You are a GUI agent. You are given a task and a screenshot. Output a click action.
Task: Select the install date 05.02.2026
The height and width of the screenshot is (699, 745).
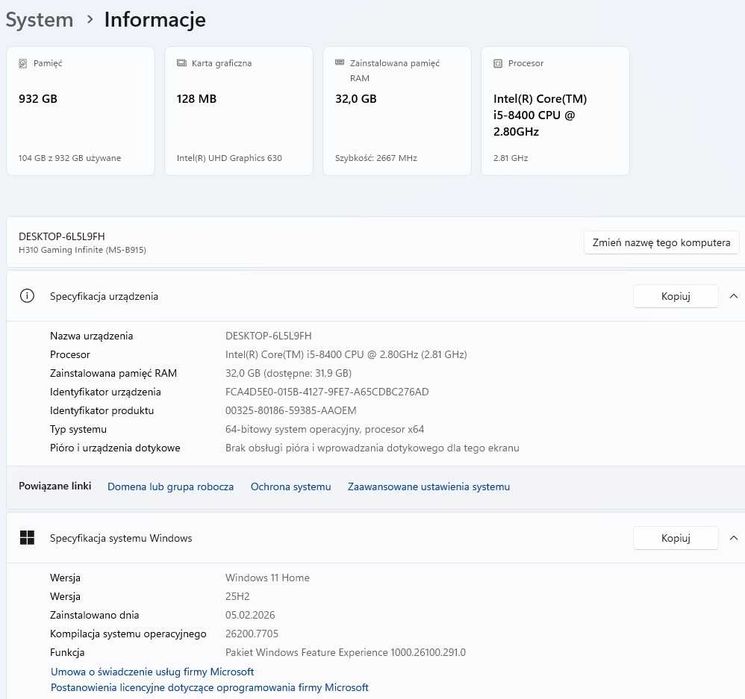click(x=250, y=615)
